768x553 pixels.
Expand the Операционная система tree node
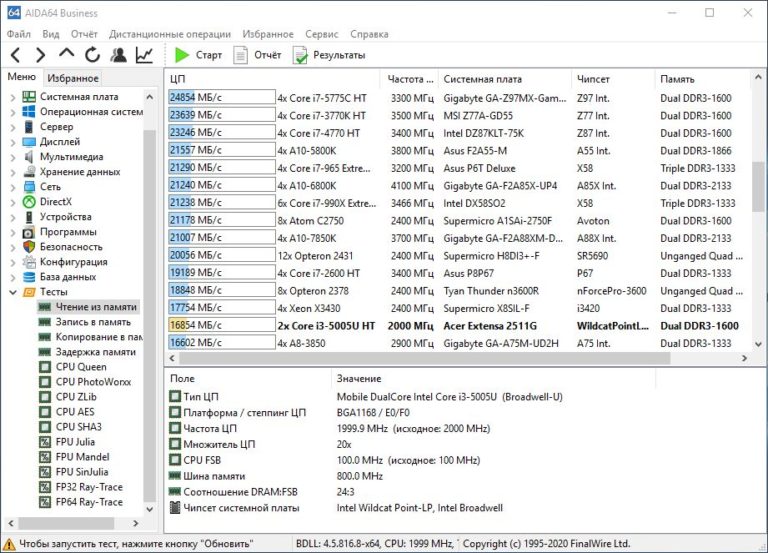[x=13, y=112]
